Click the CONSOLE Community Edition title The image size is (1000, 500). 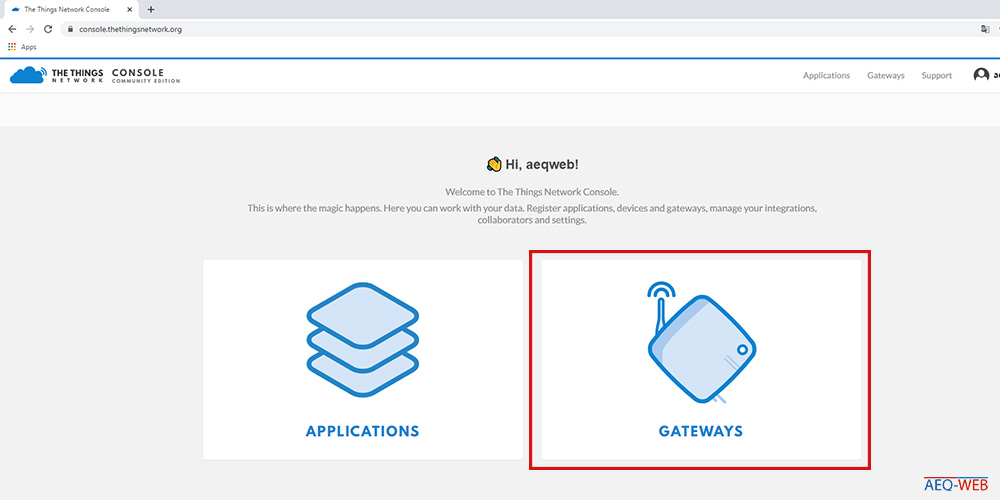(x=146, y=75)
